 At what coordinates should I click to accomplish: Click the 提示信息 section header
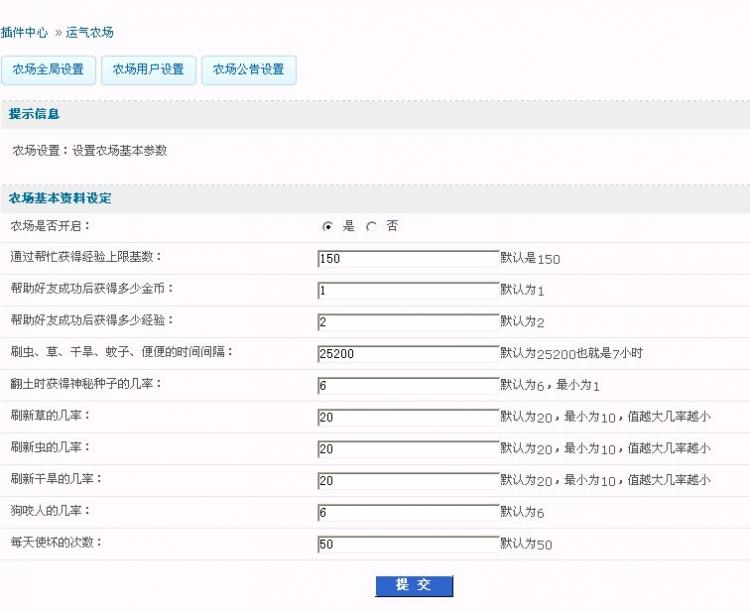(34, 114)
